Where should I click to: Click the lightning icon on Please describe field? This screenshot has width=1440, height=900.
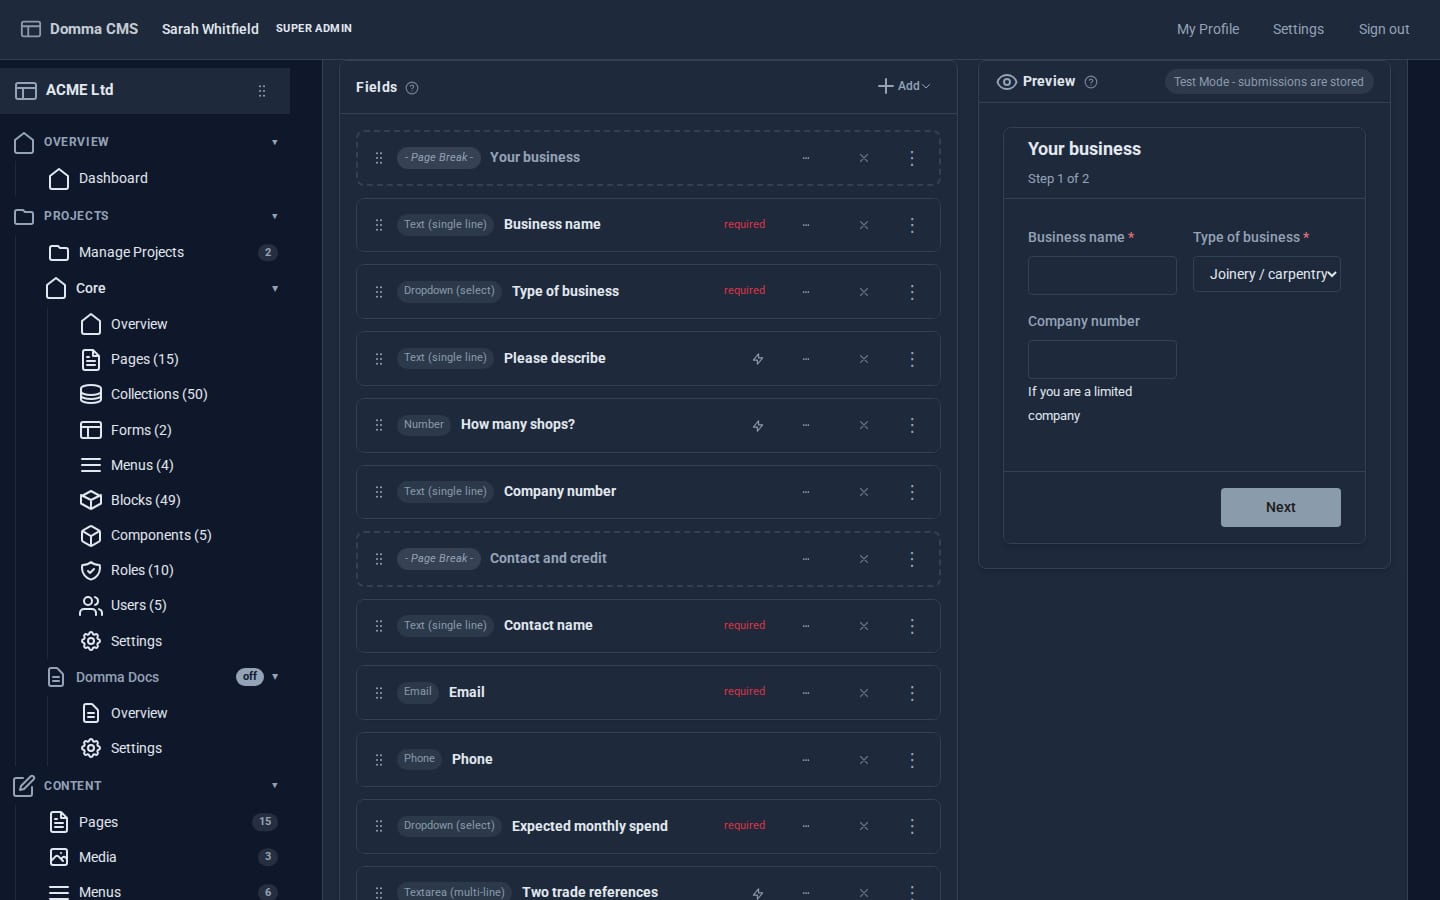pos(758,359)
